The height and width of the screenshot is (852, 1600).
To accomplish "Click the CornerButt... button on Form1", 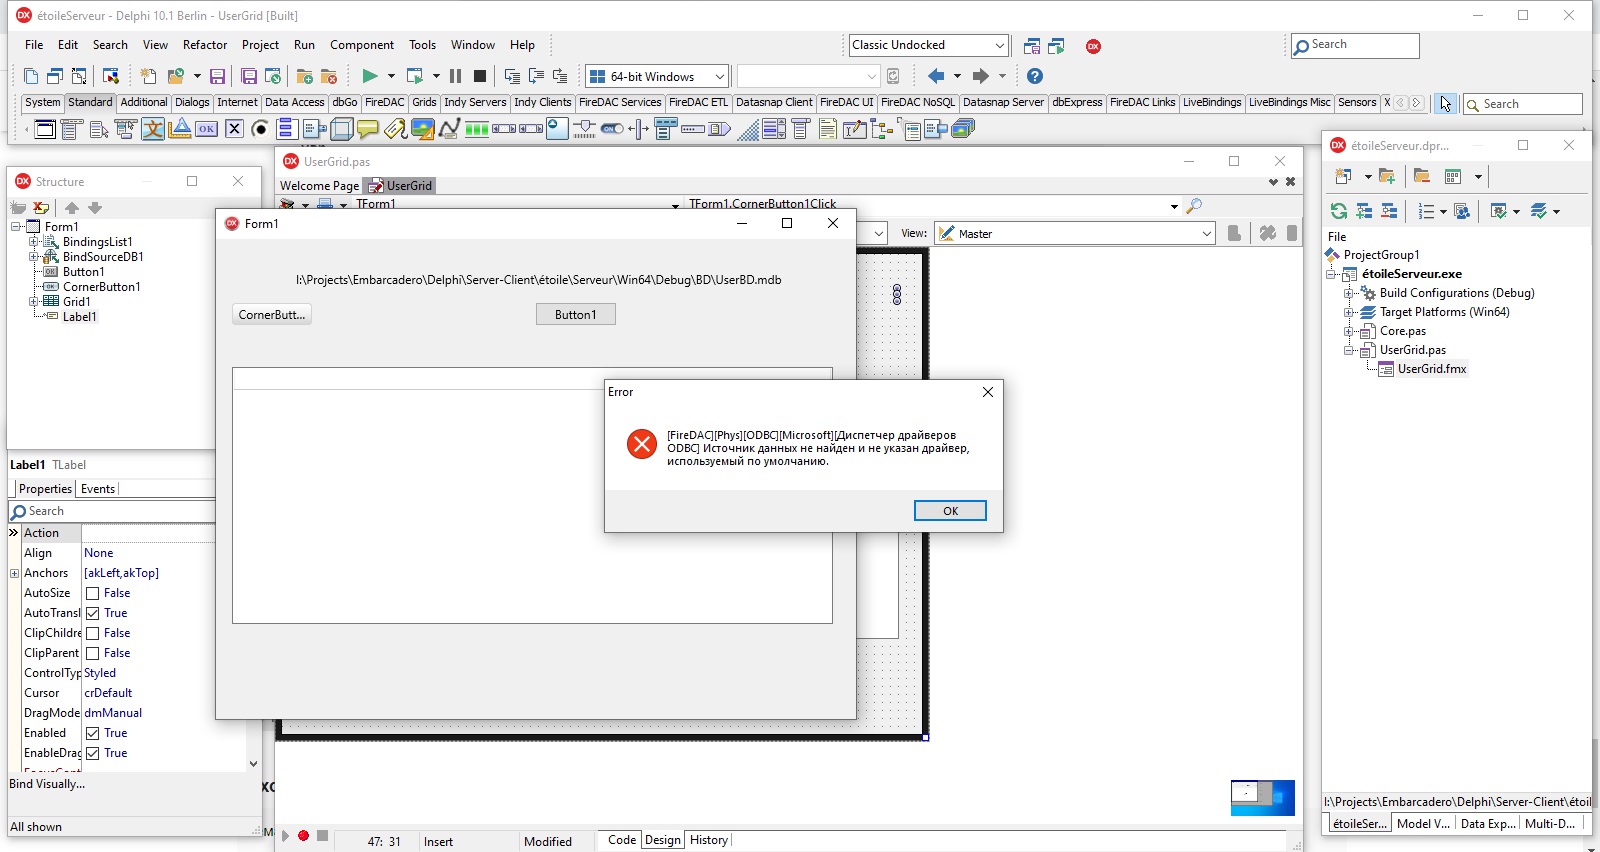I will tap(272, 315).
